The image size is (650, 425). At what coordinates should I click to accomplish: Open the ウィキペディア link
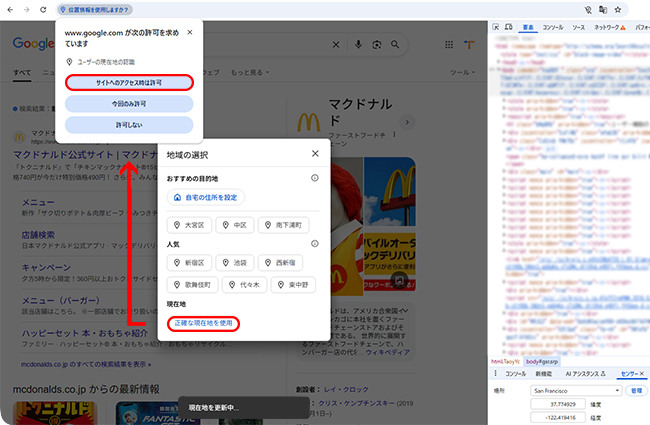(x=388, y=352)
